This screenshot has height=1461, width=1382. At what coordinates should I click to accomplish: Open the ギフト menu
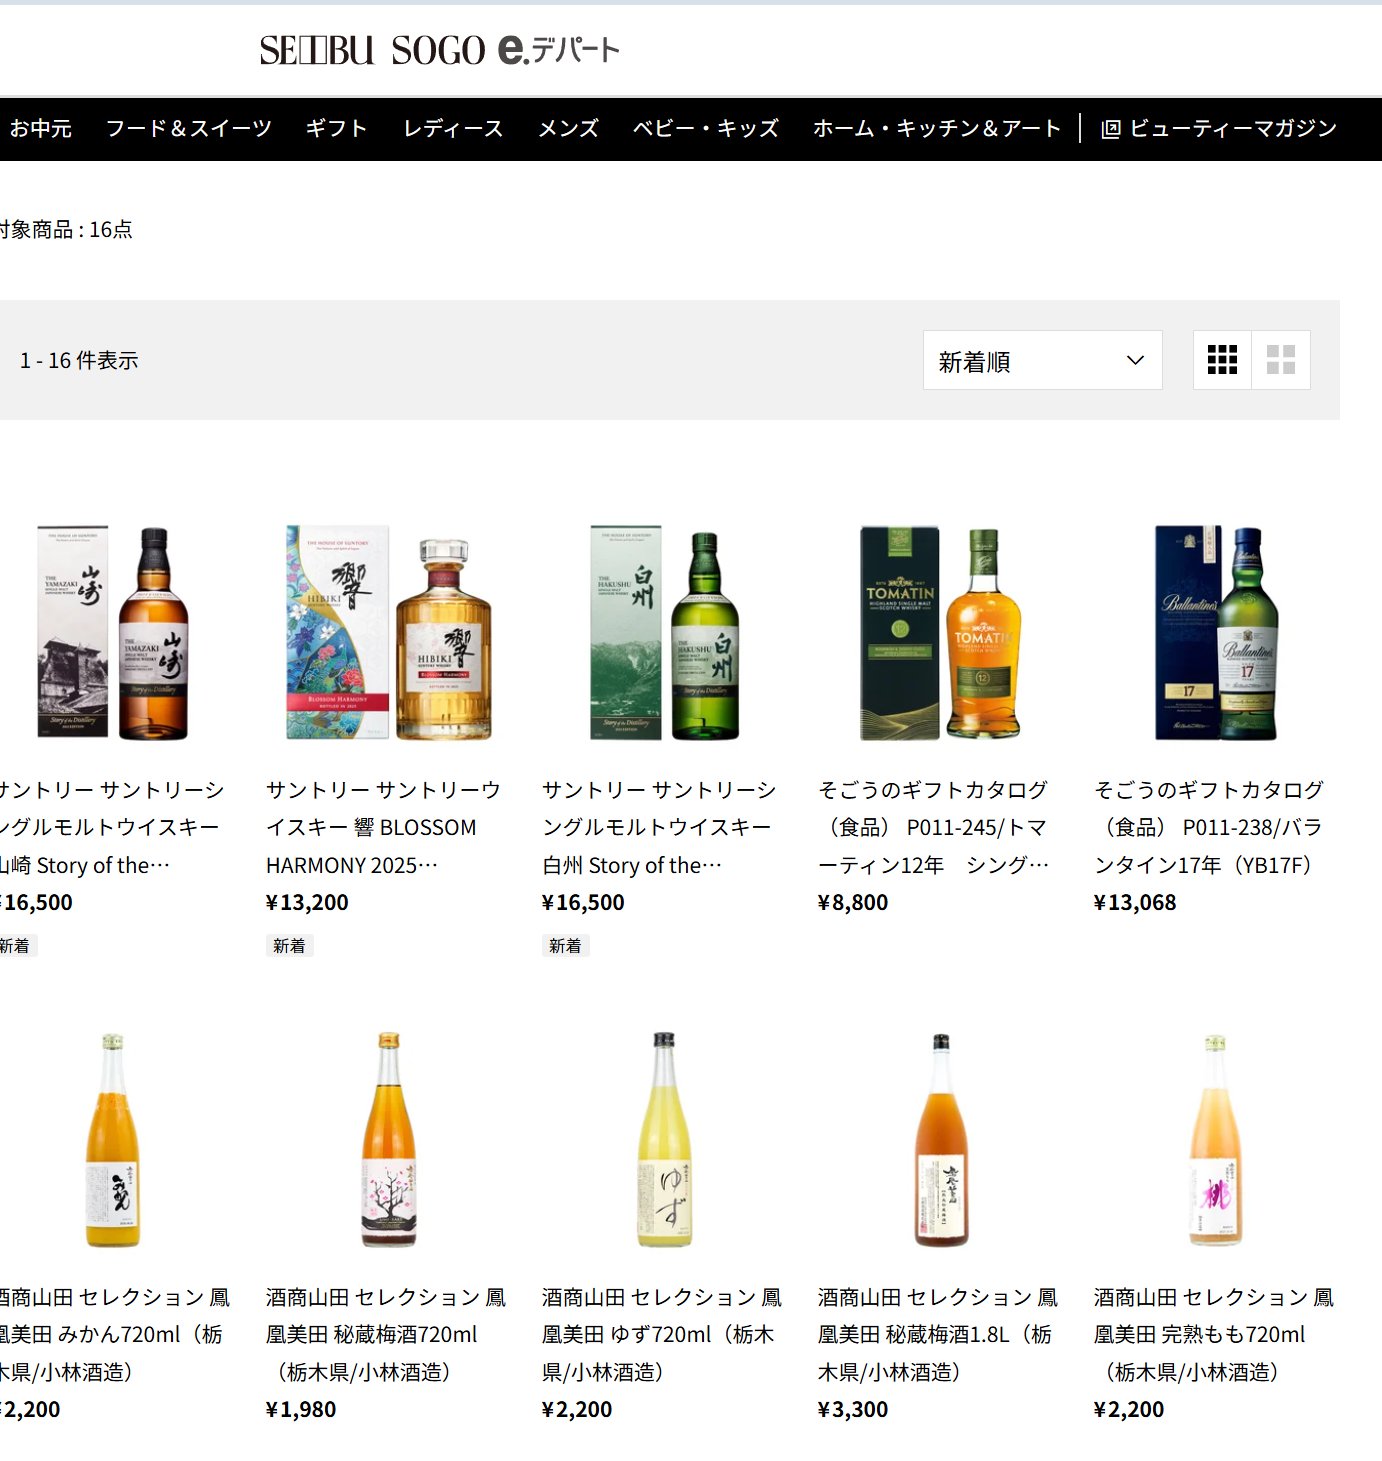(x=337, y=128)
